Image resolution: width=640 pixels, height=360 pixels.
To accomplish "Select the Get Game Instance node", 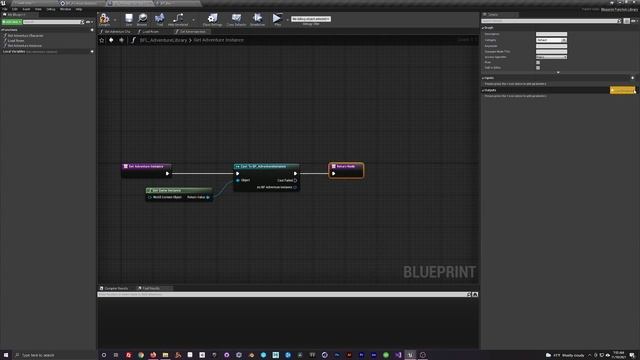I will click(179, 194).
